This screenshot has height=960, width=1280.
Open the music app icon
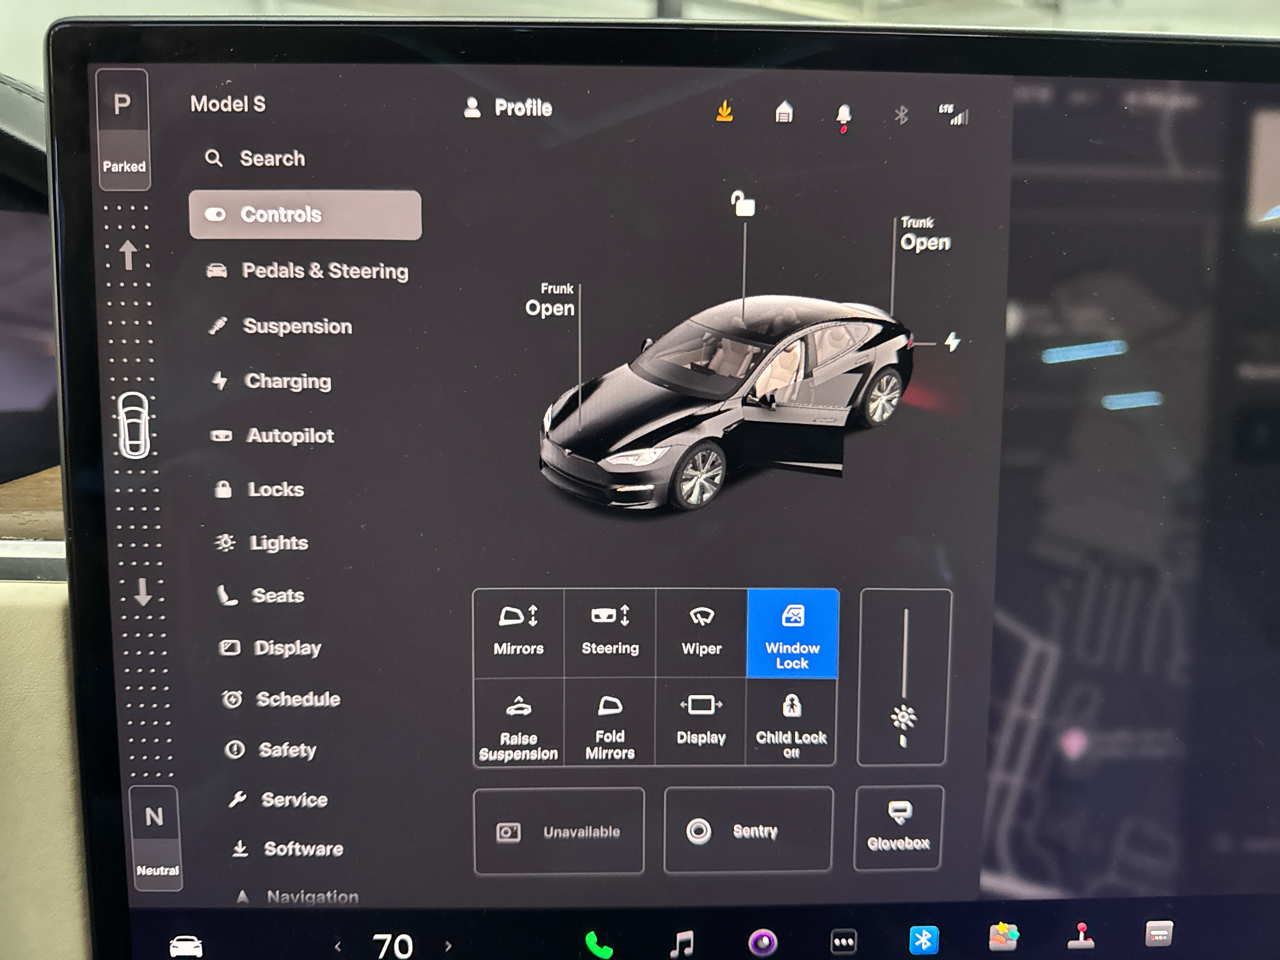click(682, 942)
